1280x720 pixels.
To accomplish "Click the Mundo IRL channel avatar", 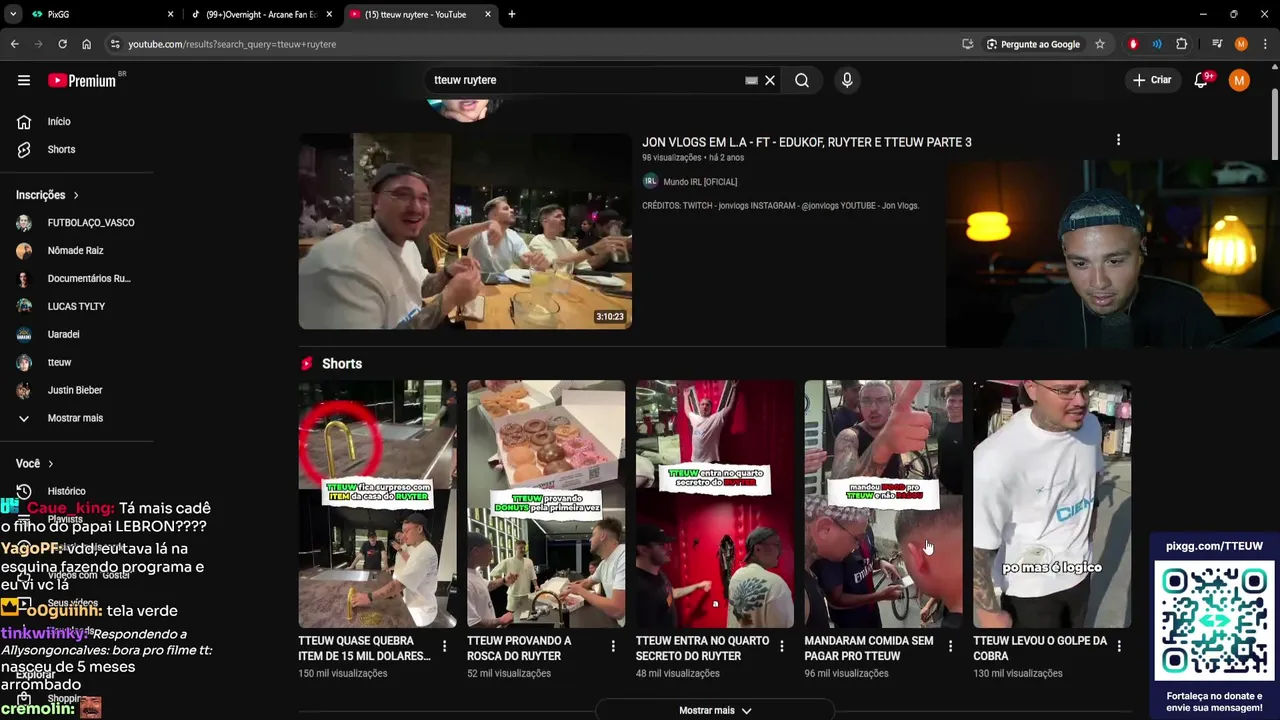I will [650, 181].
